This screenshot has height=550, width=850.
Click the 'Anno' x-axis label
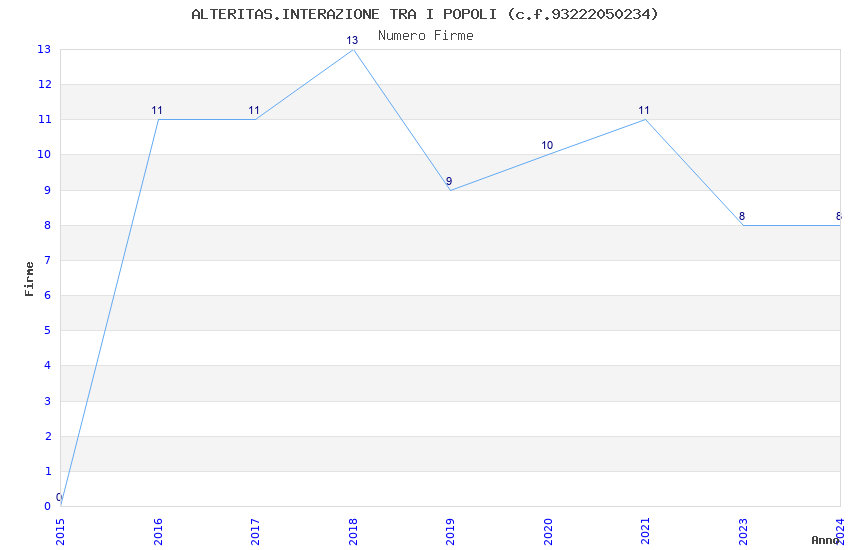tap(825, 540)
